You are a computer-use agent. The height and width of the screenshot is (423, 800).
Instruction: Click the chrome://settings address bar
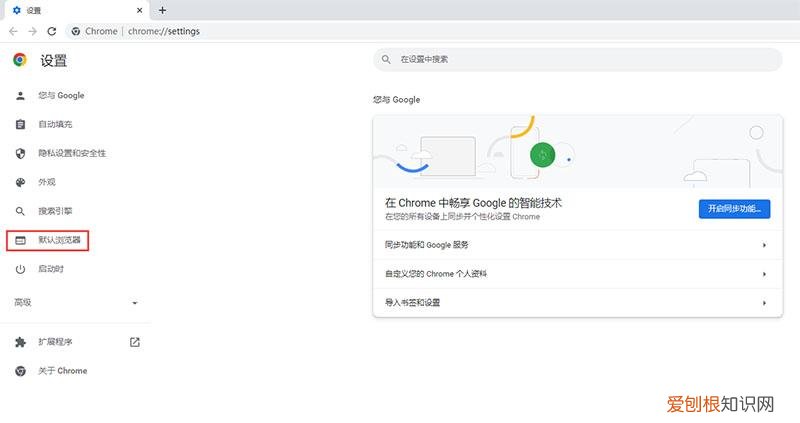[431, 31]
